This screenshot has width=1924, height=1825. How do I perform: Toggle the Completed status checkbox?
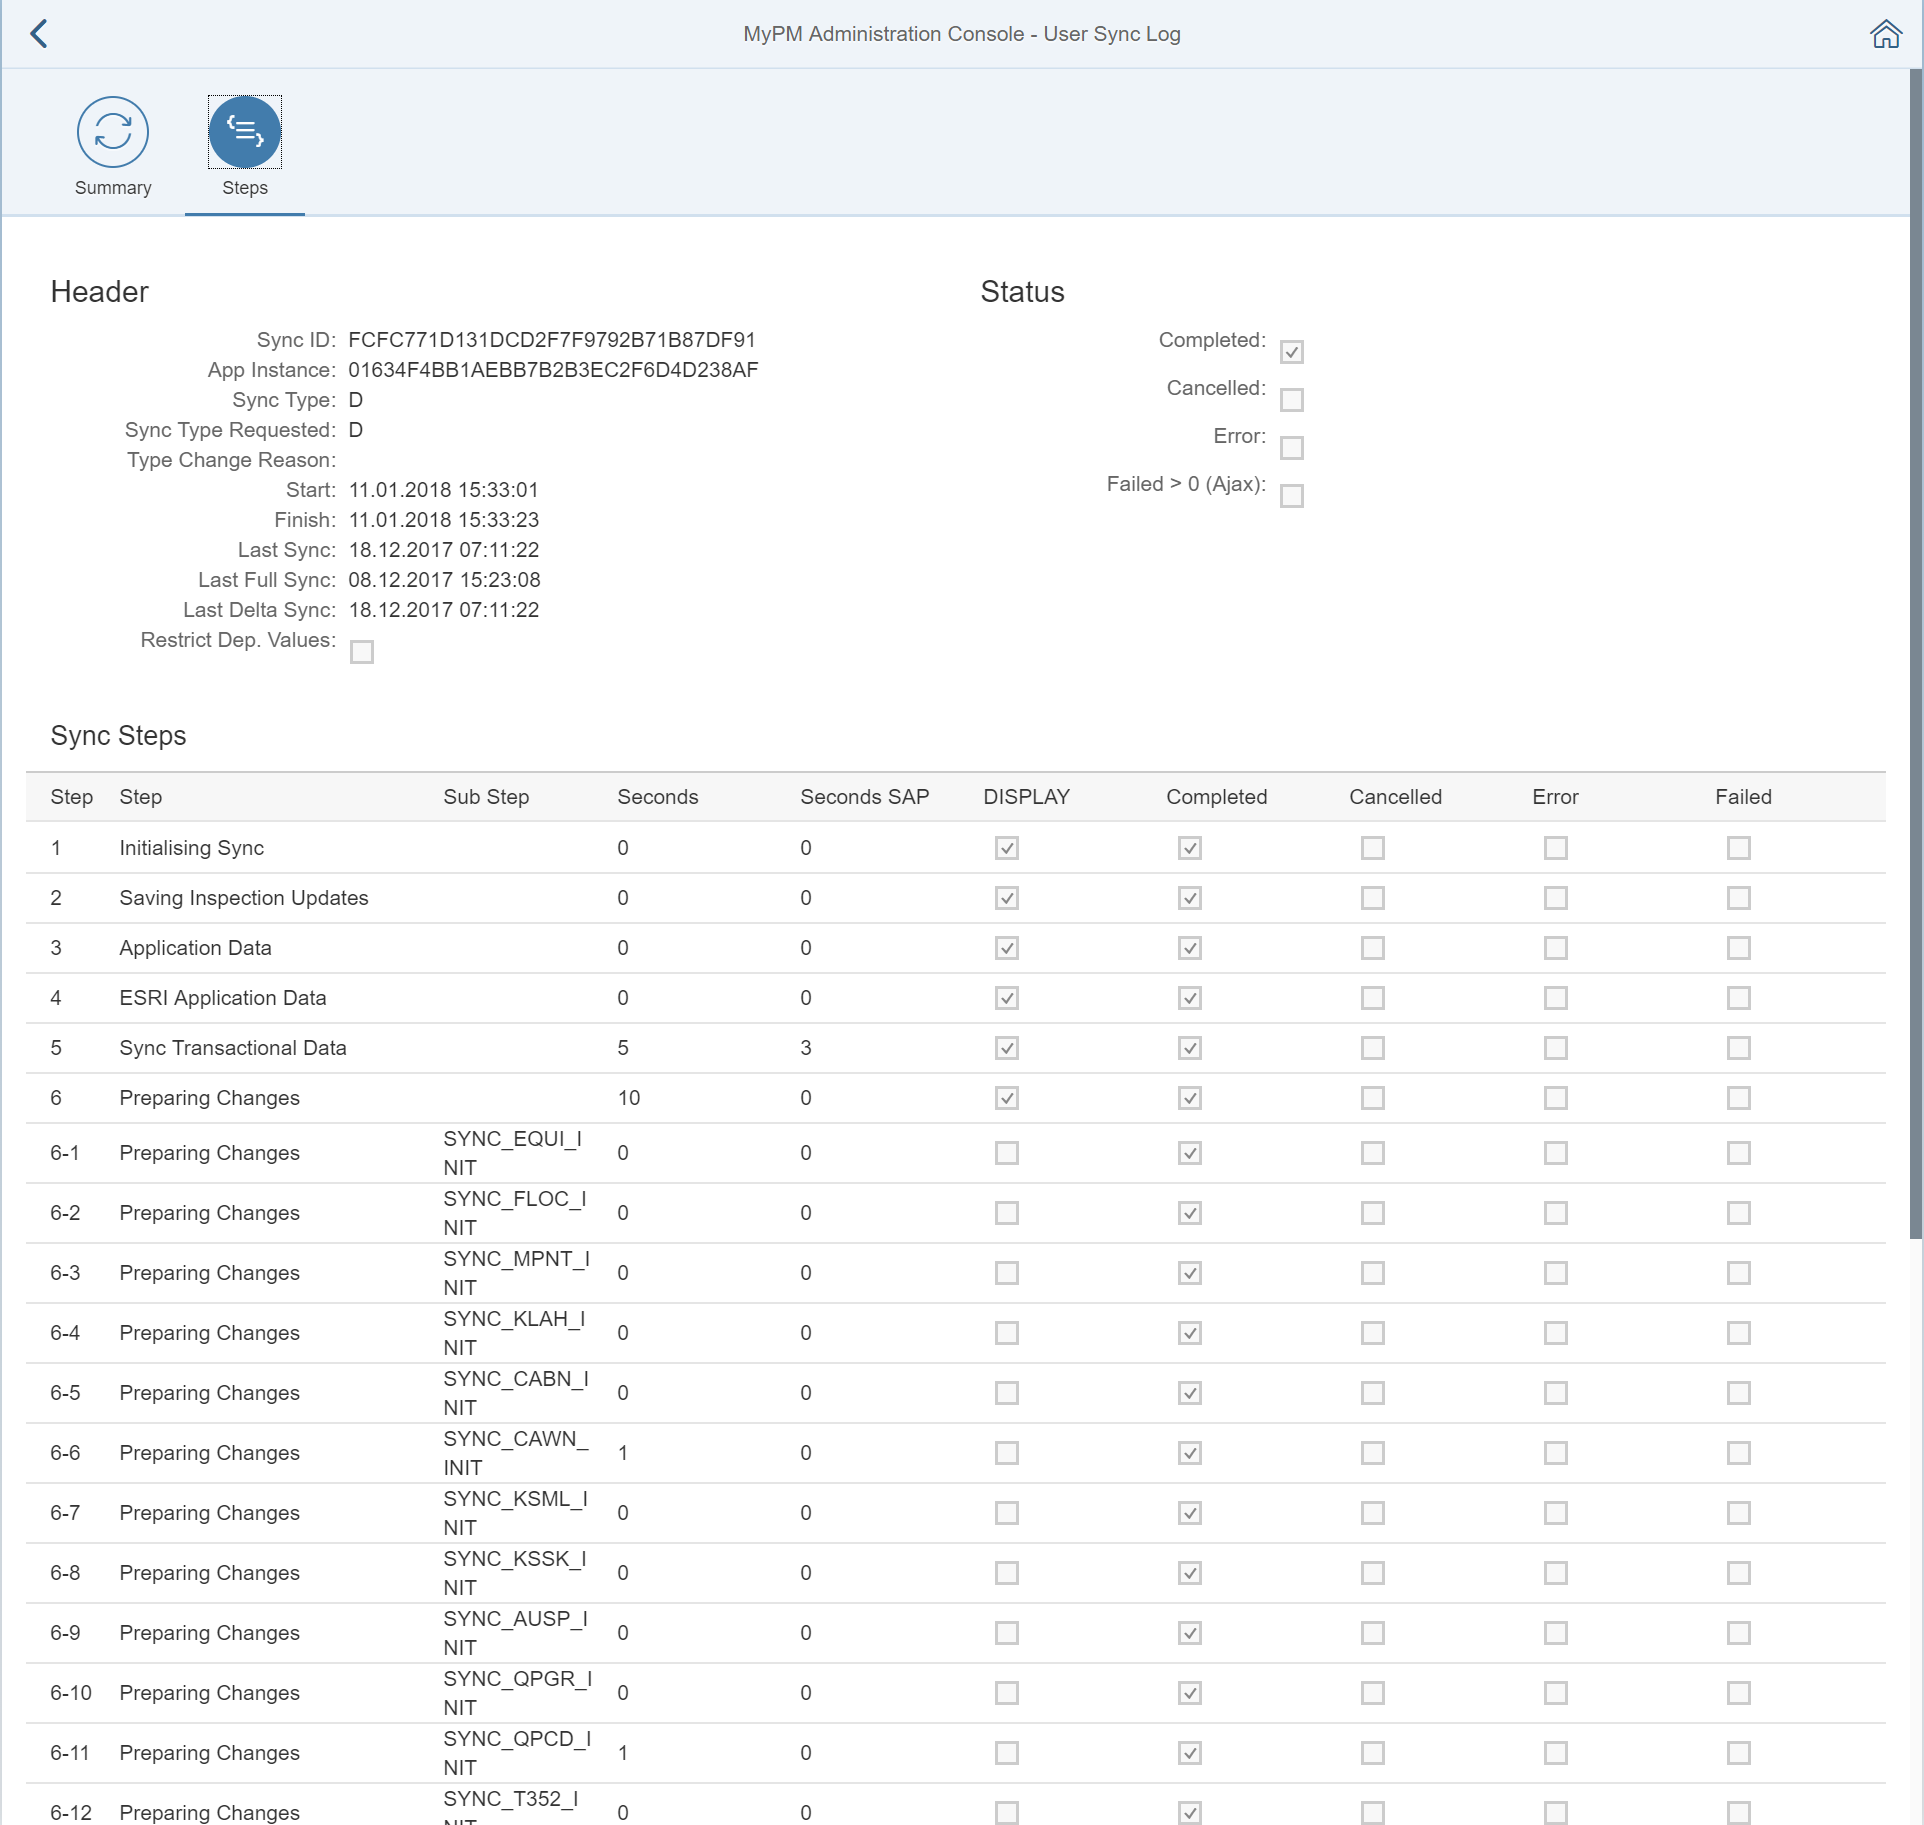tap(1291, 352)
